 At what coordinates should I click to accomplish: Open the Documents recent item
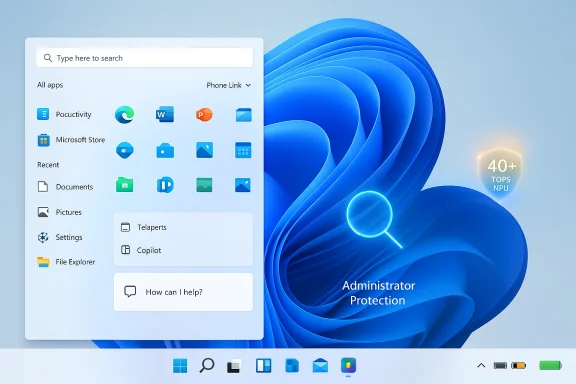coord(65,187)
